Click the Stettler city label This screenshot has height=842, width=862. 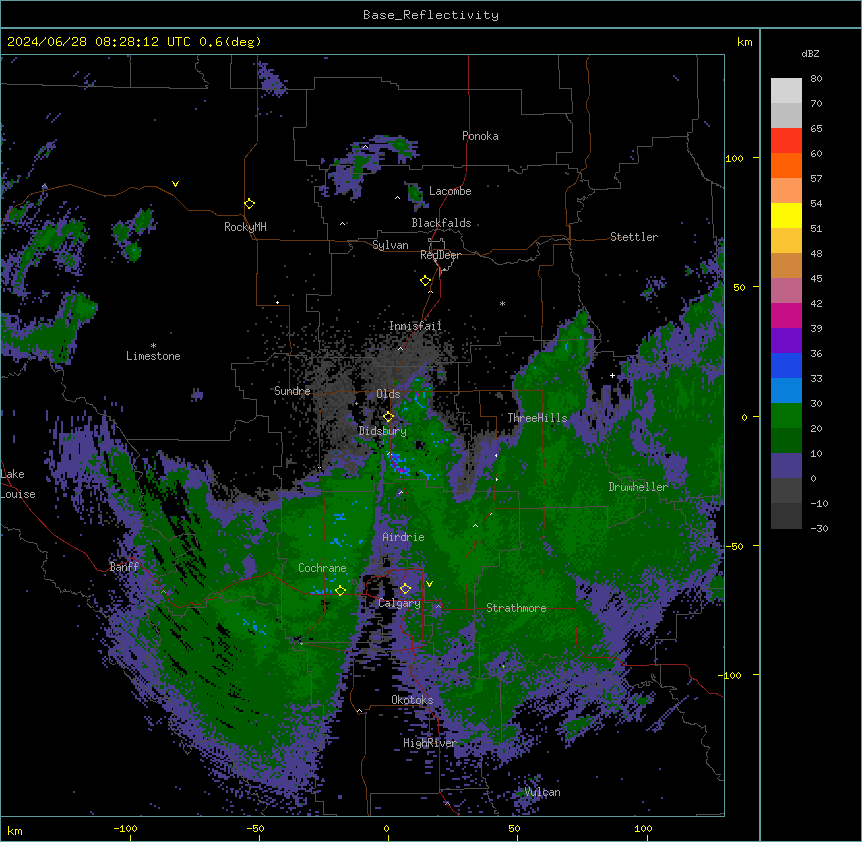tap(634, 237)
